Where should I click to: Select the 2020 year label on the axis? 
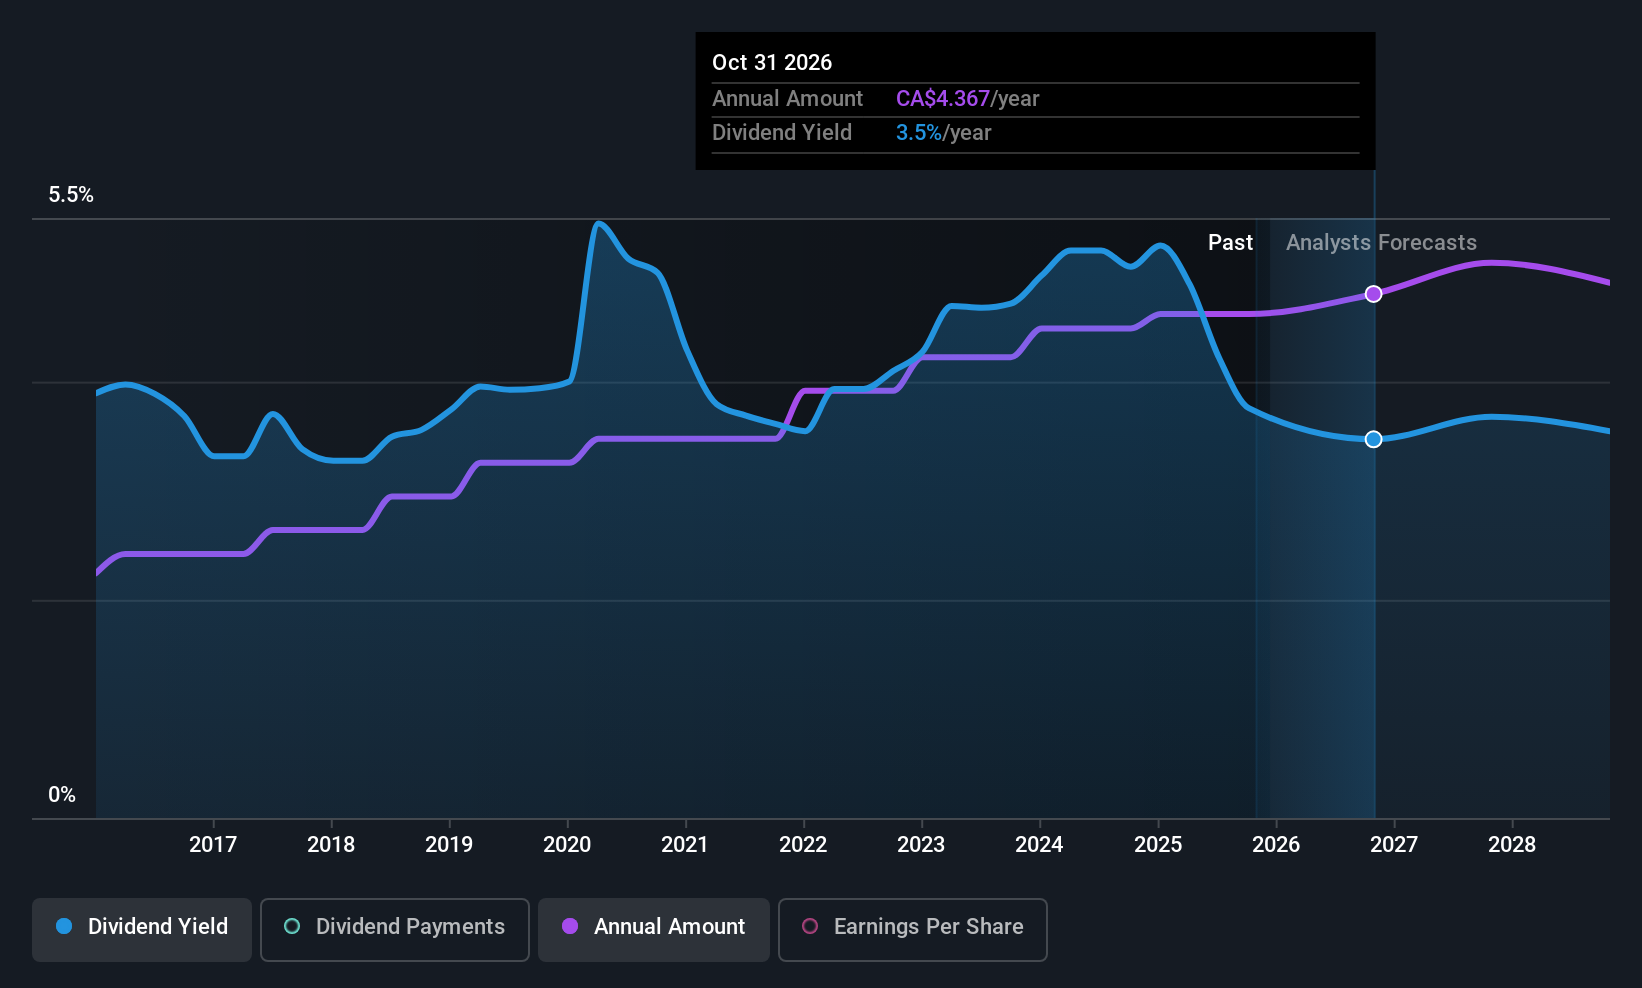(x=567, y=844)
